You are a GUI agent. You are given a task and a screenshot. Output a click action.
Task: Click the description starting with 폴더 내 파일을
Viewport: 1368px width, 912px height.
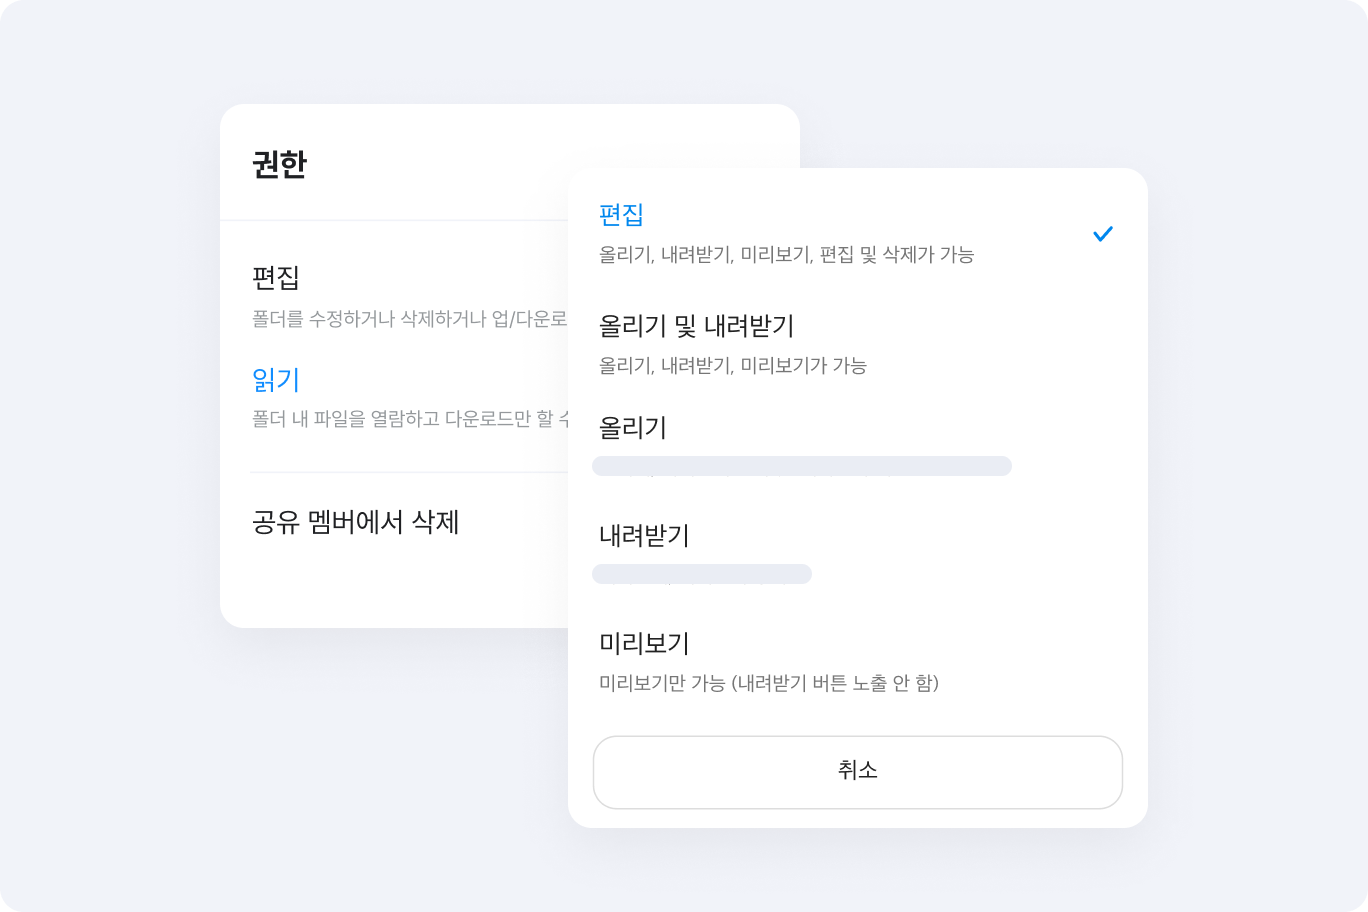pos(408,419)
